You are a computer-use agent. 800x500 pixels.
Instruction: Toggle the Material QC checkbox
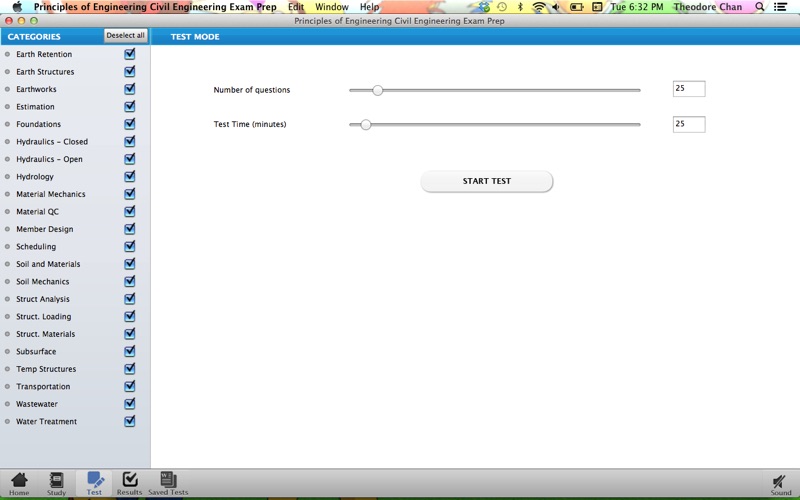pos(130,211)
